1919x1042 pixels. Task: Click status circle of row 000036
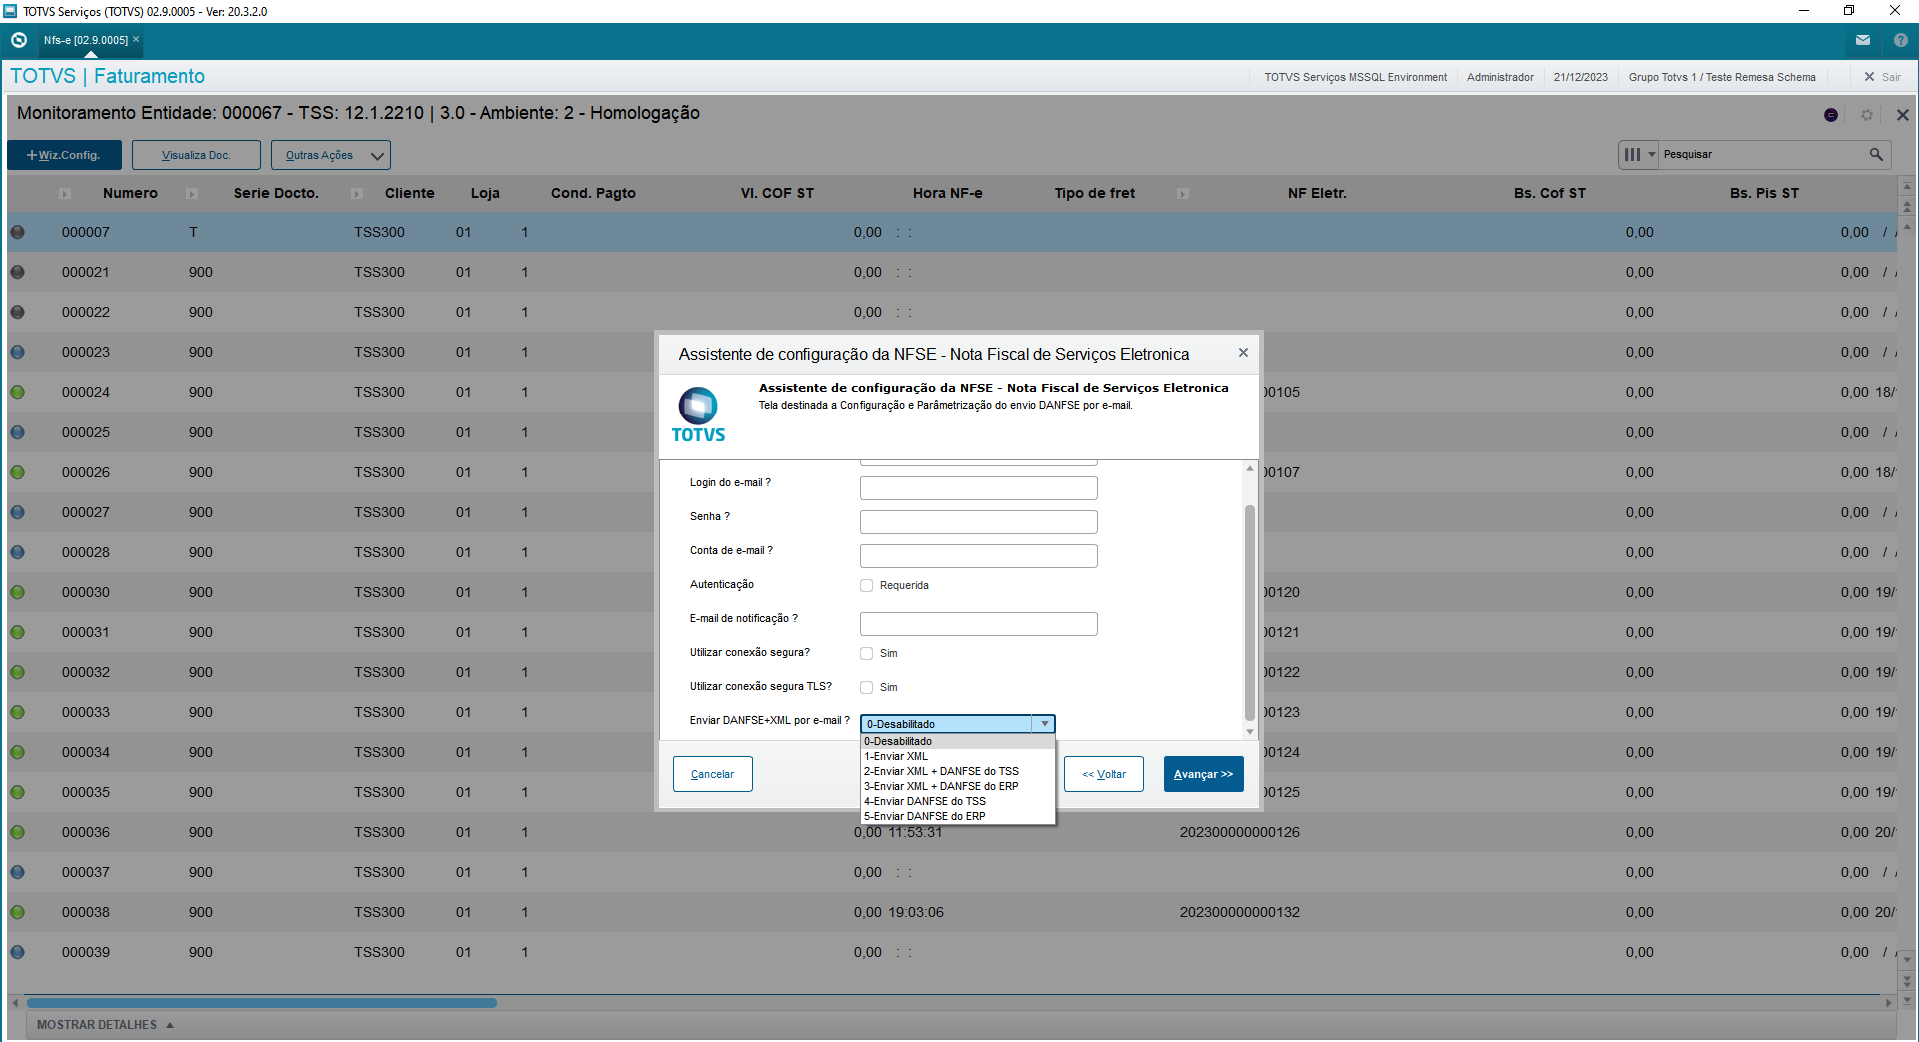pos(17,832)
